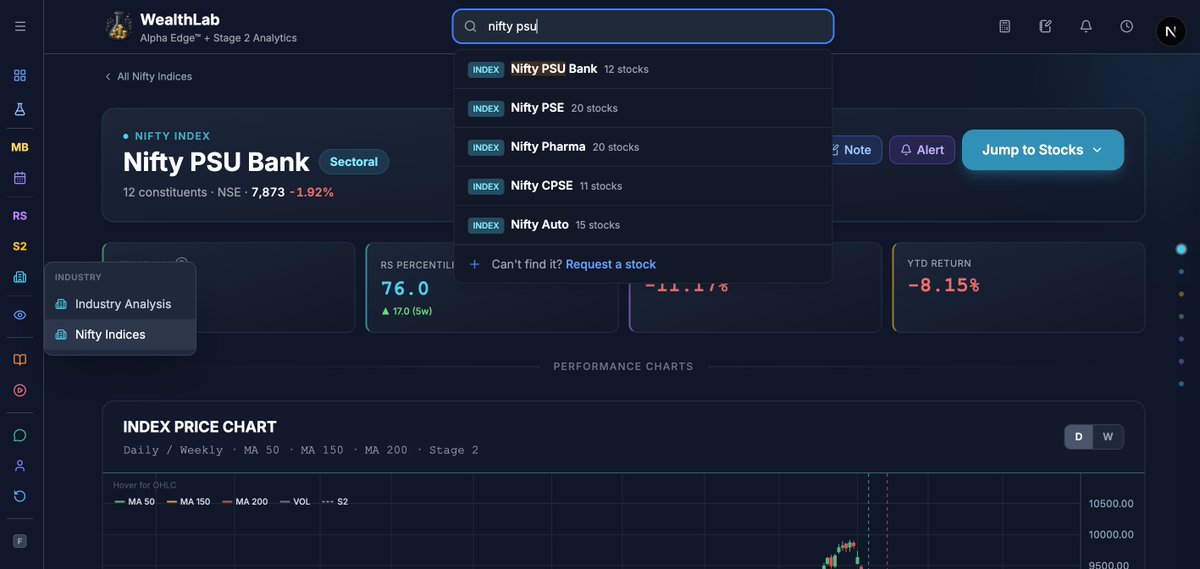
Task: Click the plus icon beside Can't find it
Action: tap(475, 264)
